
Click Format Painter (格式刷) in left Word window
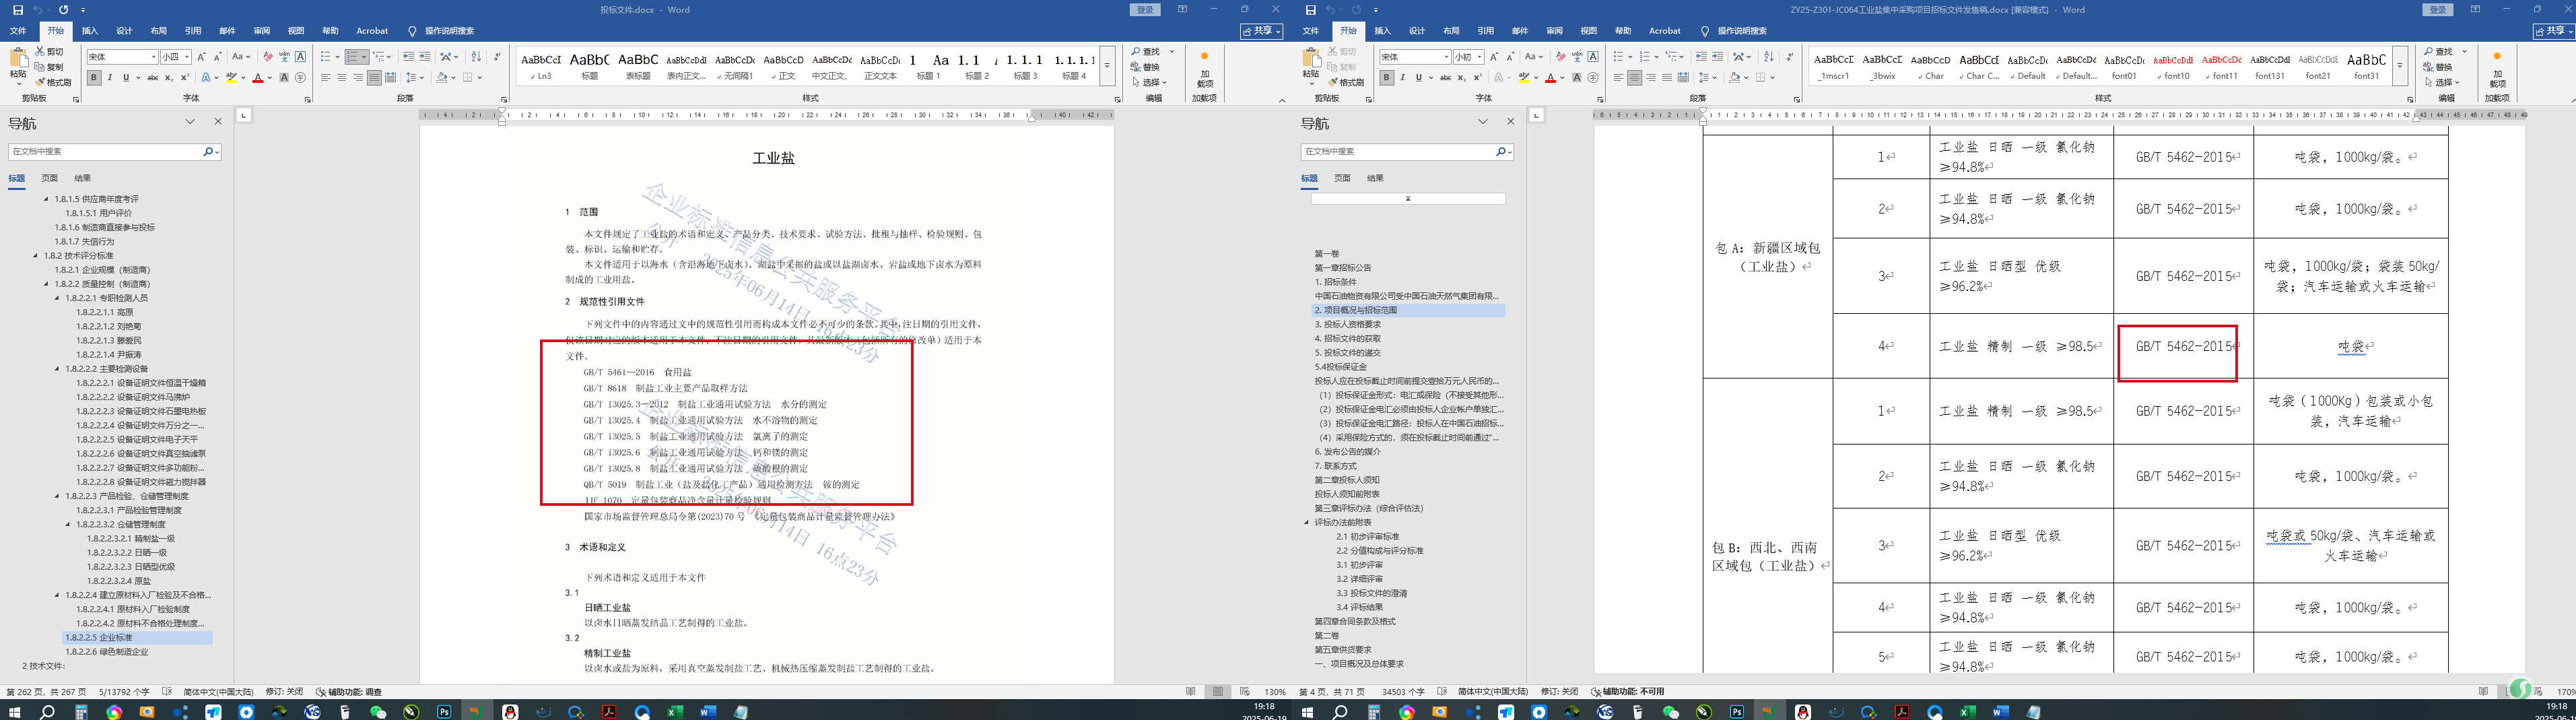pyautogui.click(x=57, y=82)
